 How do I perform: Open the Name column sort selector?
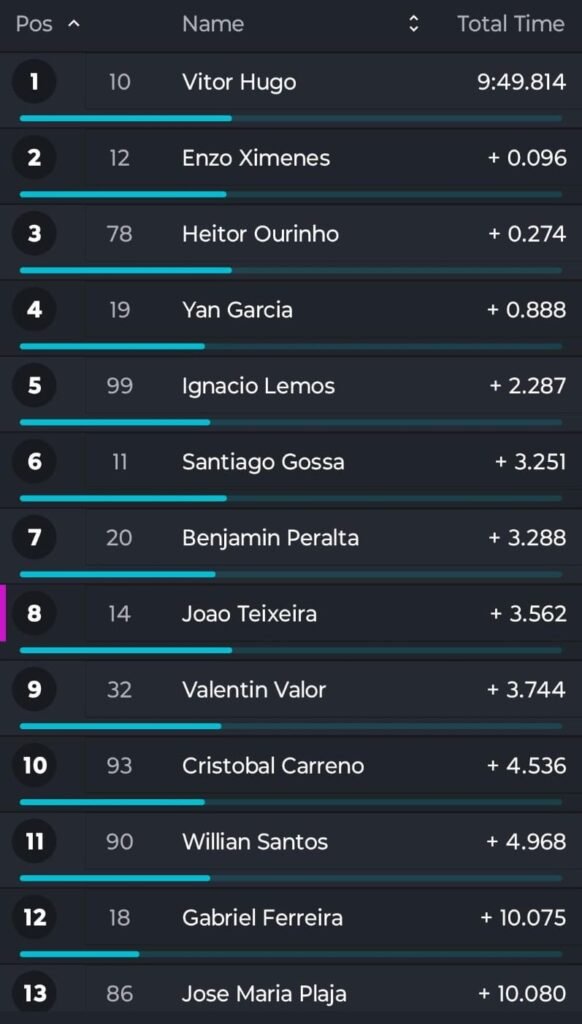click(413, 24)
